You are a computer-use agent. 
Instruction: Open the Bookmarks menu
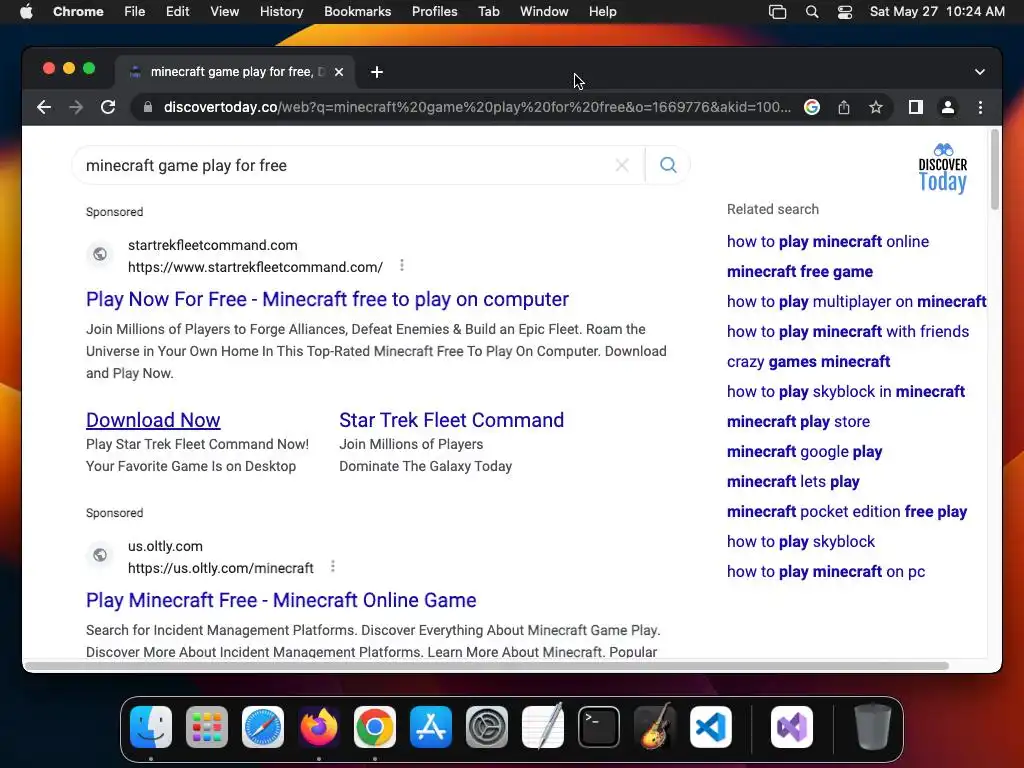click(x=357, y=11)
